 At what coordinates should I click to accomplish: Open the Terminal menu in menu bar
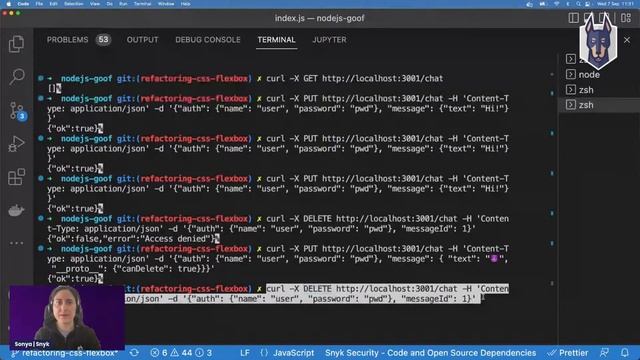pyautogui.click(x=142, y=4)
